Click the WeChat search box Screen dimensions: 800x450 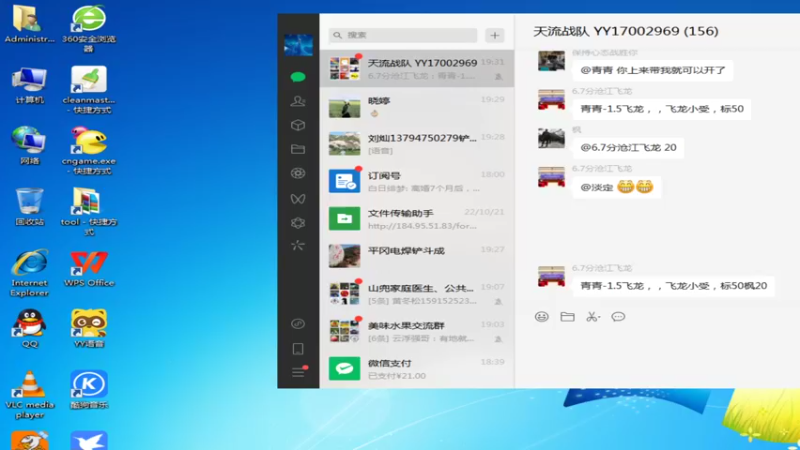(403, 35)
